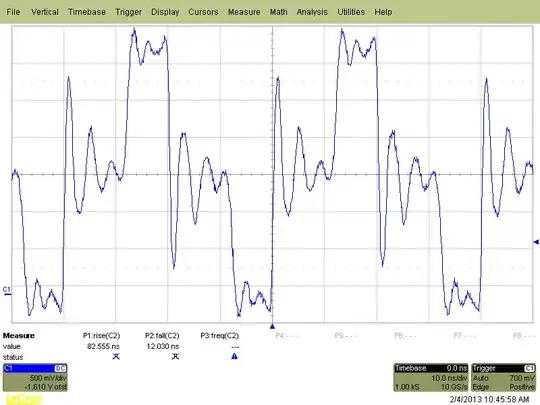This screenshot has width=540, height=405.
Task: Select empty P7 measurement slot
Action: [x=465, y=335]
